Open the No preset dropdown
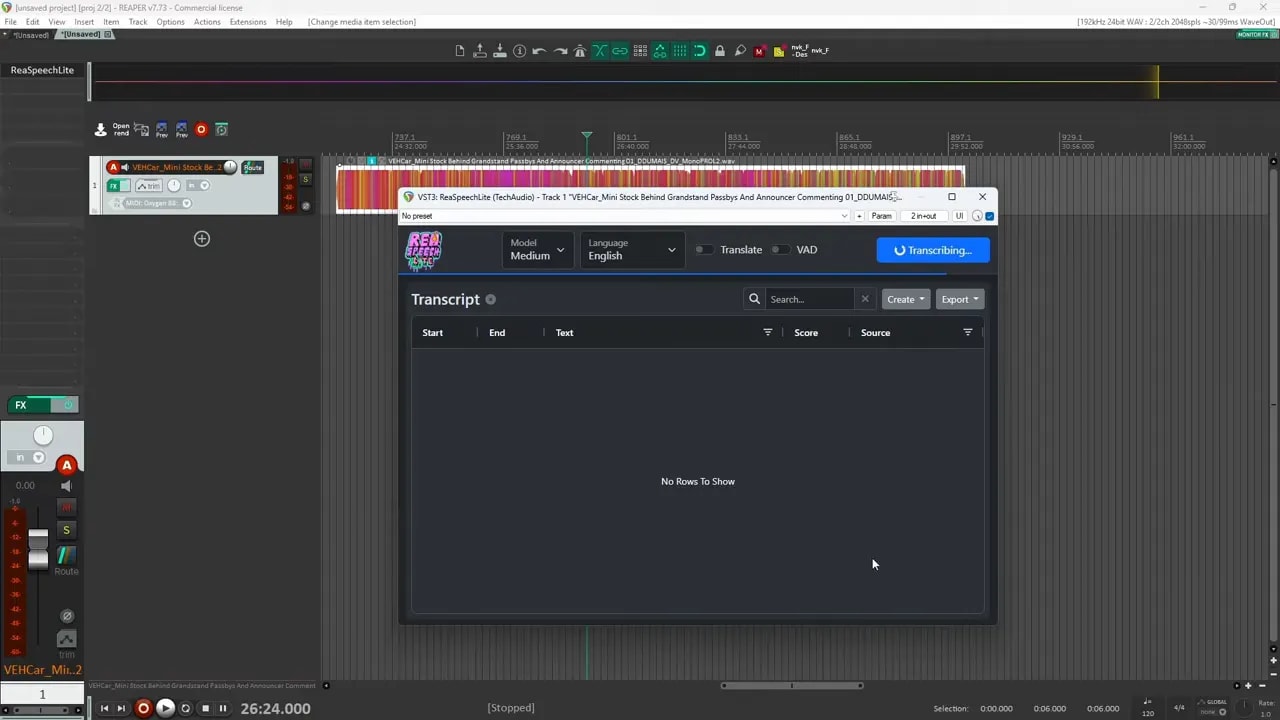Viewport: 1280px width, 720px height. tap(625, 216)
